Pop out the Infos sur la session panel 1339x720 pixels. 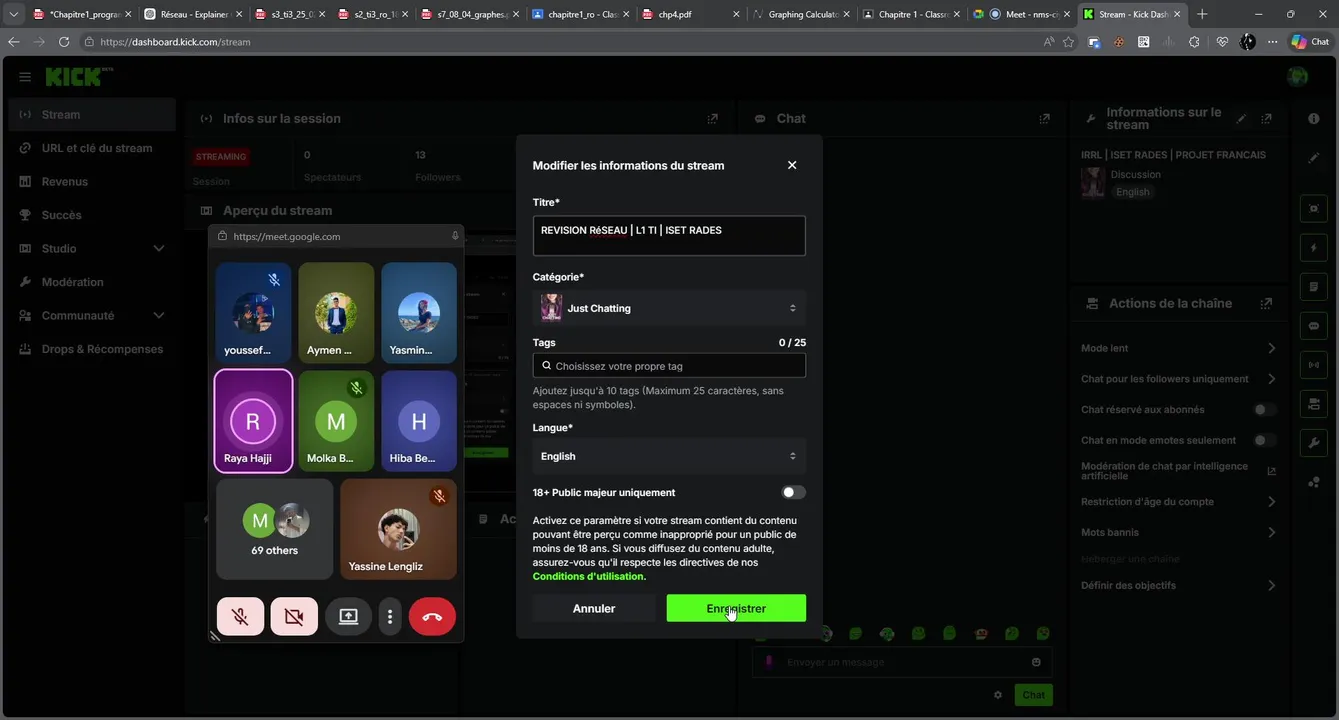point(712,118)
